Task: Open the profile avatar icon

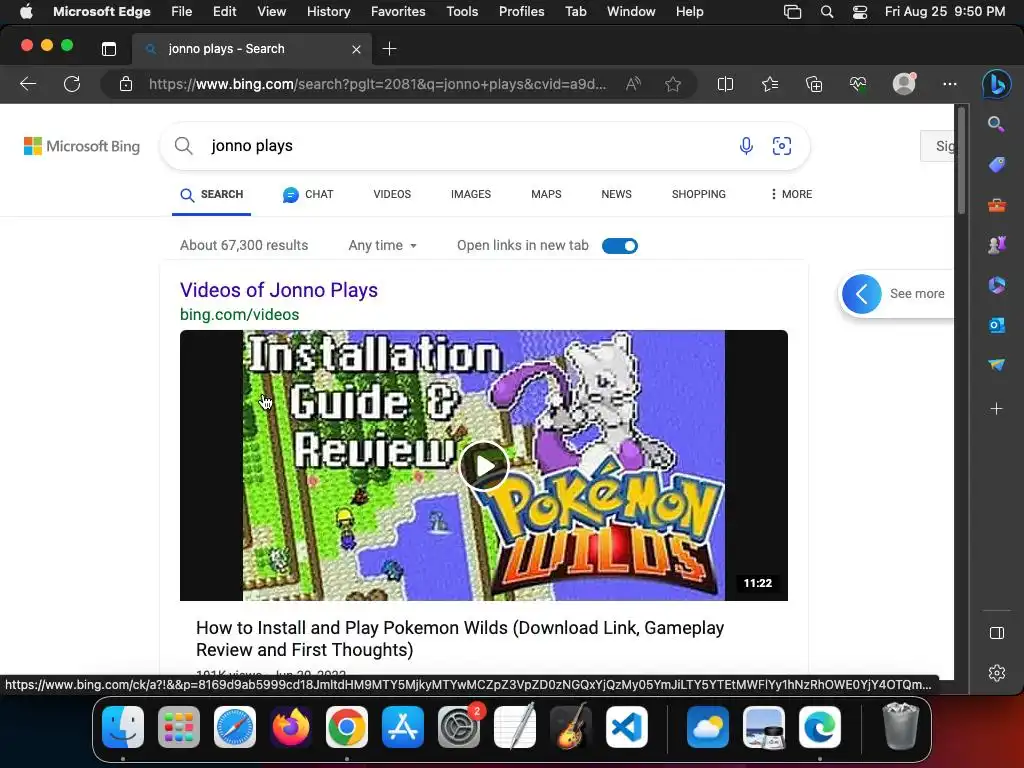Action: [x=904, y=84]
